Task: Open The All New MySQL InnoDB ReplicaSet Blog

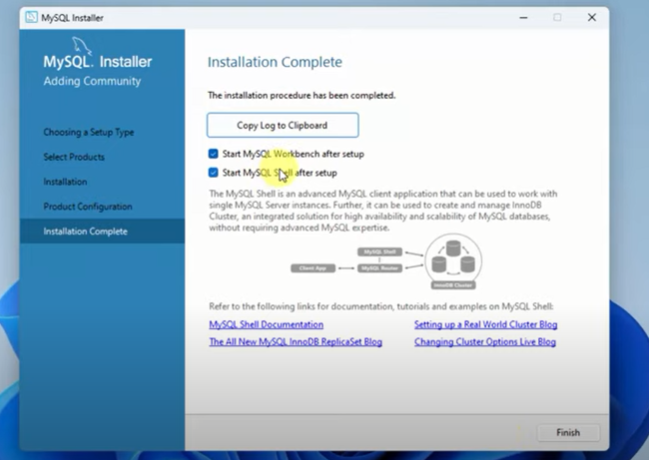Action: [296, 342]
